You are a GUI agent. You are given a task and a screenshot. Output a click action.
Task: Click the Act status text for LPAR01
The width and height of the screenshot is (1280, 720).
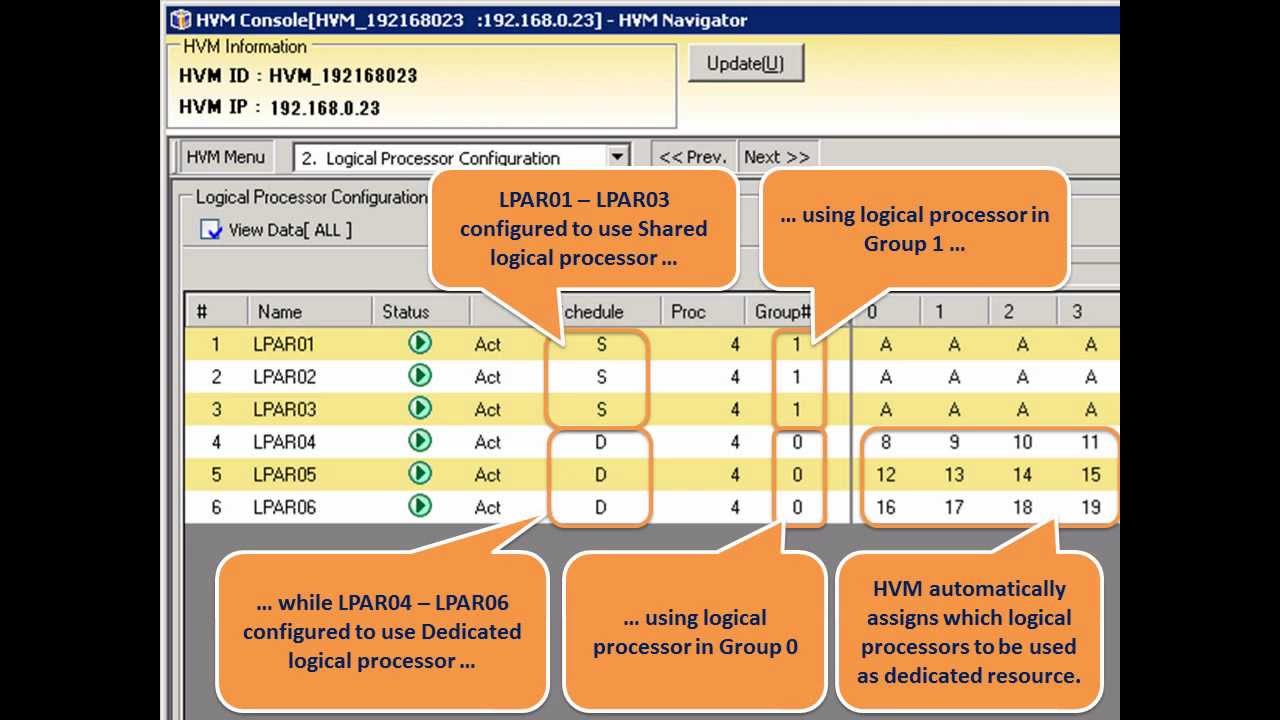pos(488,344)
